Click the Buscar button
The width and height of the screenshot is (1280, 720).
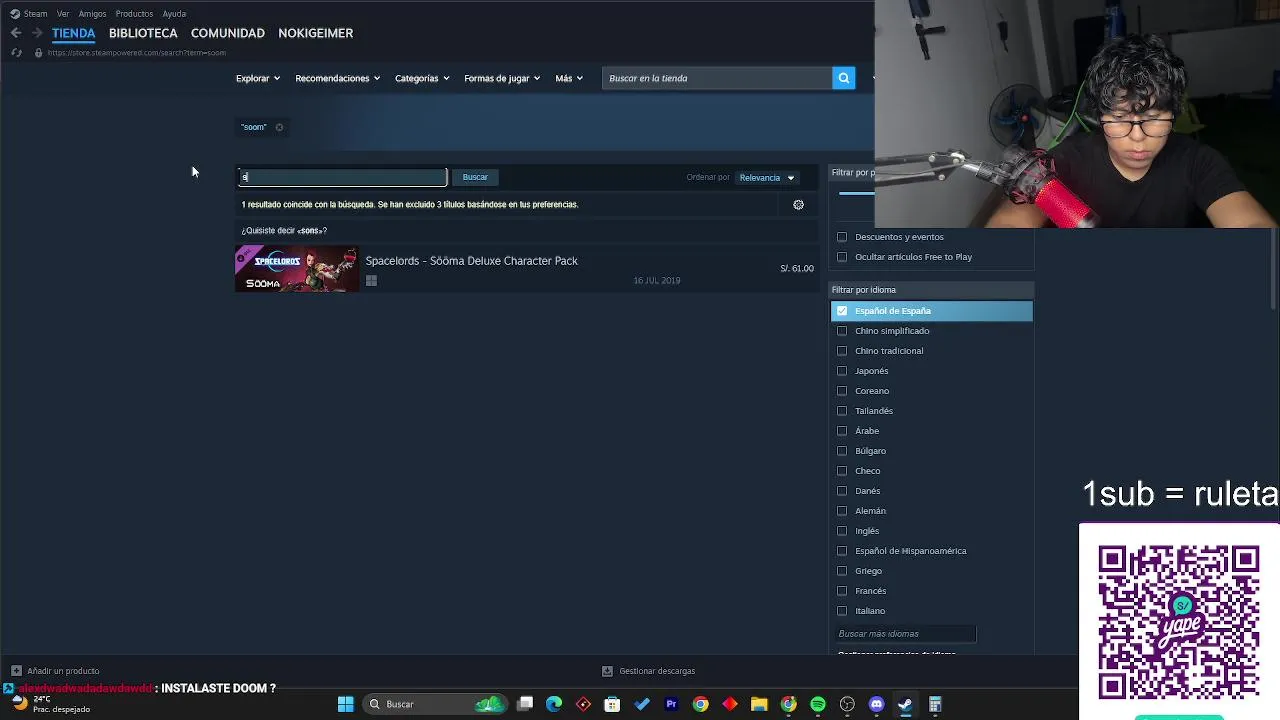475,177
